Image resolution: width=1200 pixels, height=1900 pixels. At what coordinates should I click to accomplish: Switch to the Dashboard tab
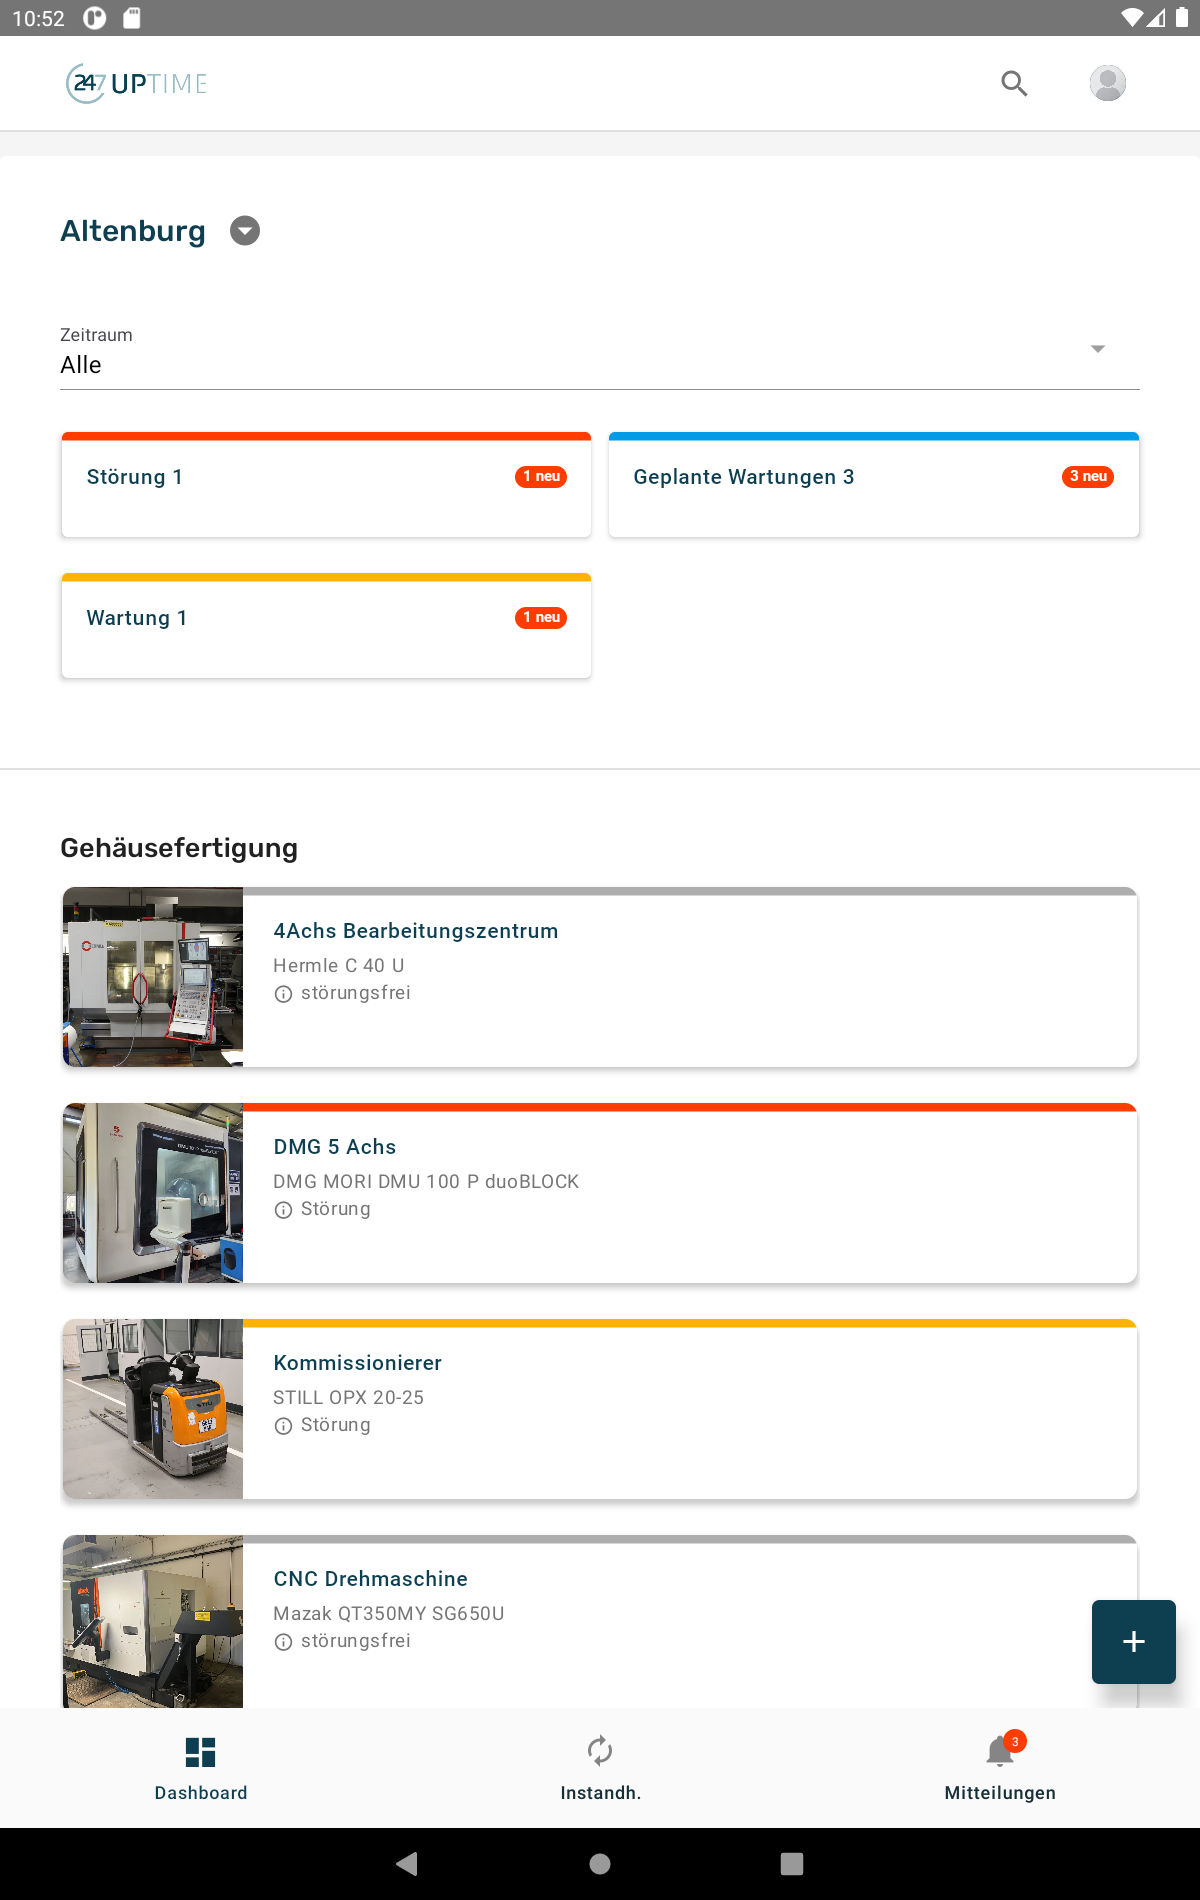[x=201, y=1767]
